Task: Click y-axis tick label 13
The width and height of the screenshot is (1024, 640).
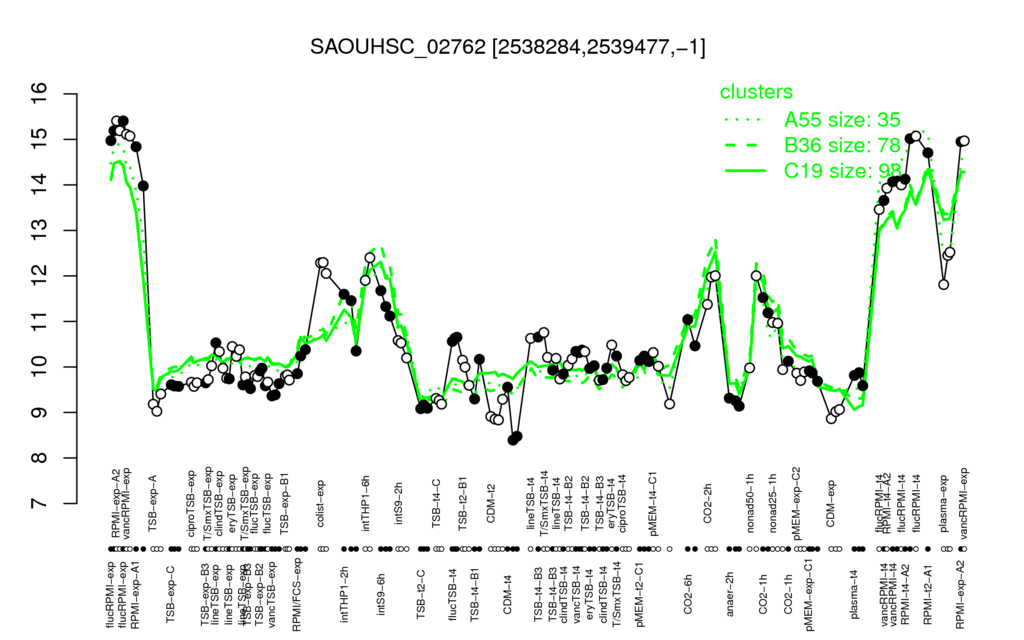Action: [39, 231]
